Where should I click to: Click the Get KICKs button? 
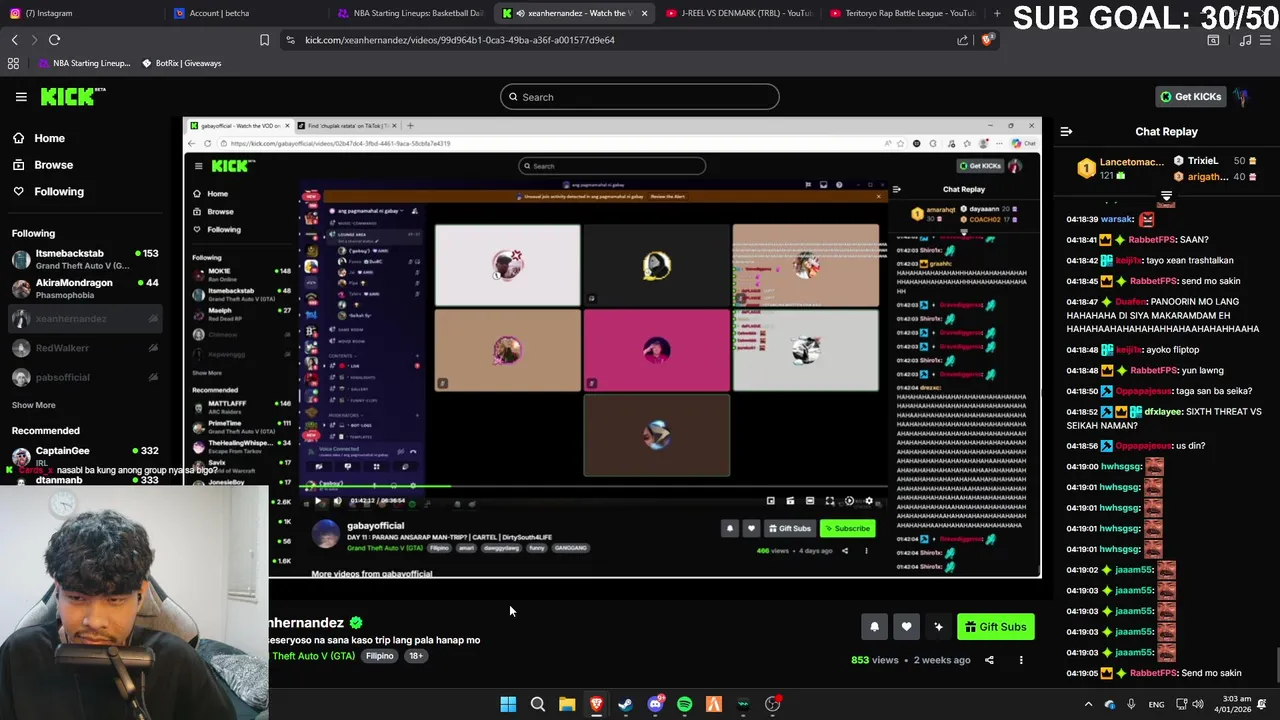coord(1190,97)
